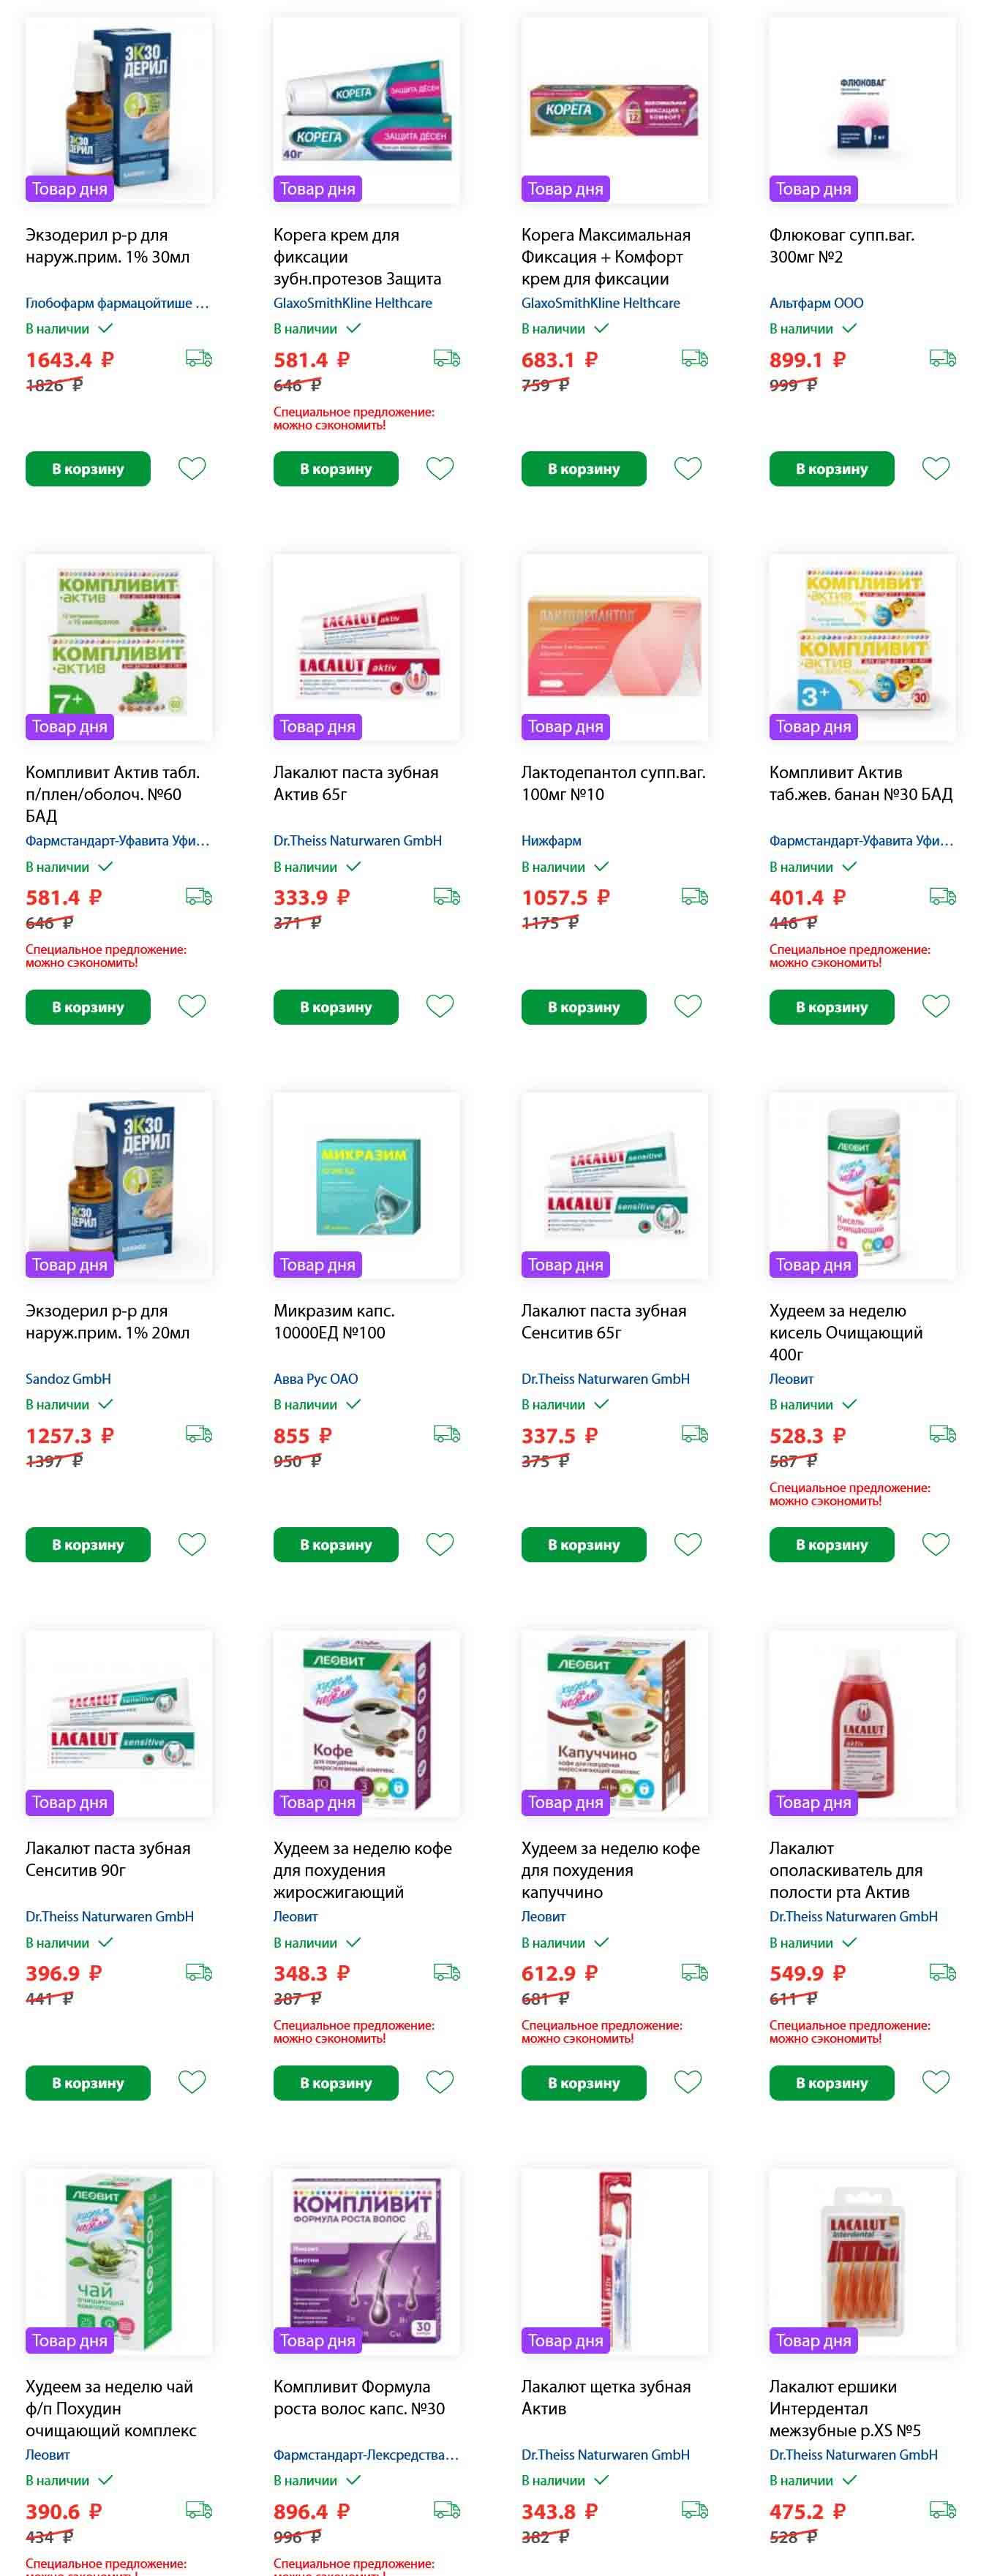This screenshot has height=2576, width=989.
Task: Add Экзодерил 30мл to favorites heart
Action: 192,468
